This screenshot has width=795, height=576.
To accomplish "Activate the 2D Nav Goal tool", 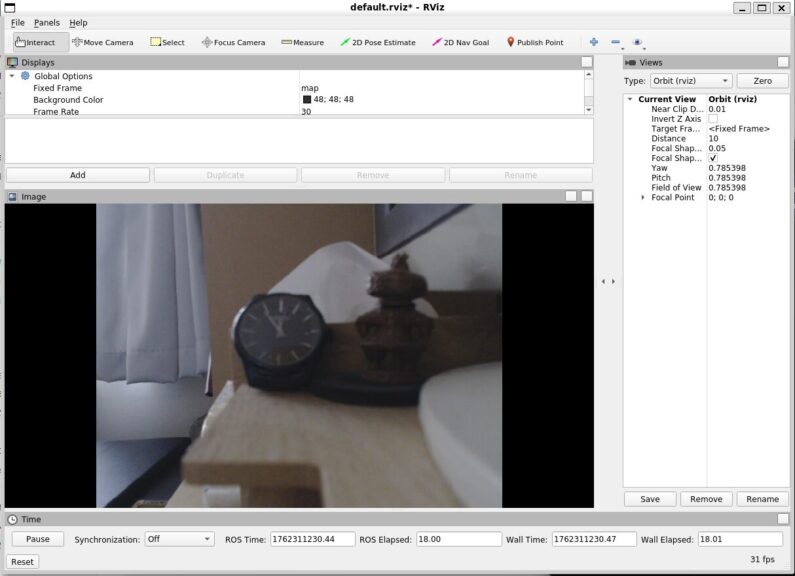I will point(460,42).
